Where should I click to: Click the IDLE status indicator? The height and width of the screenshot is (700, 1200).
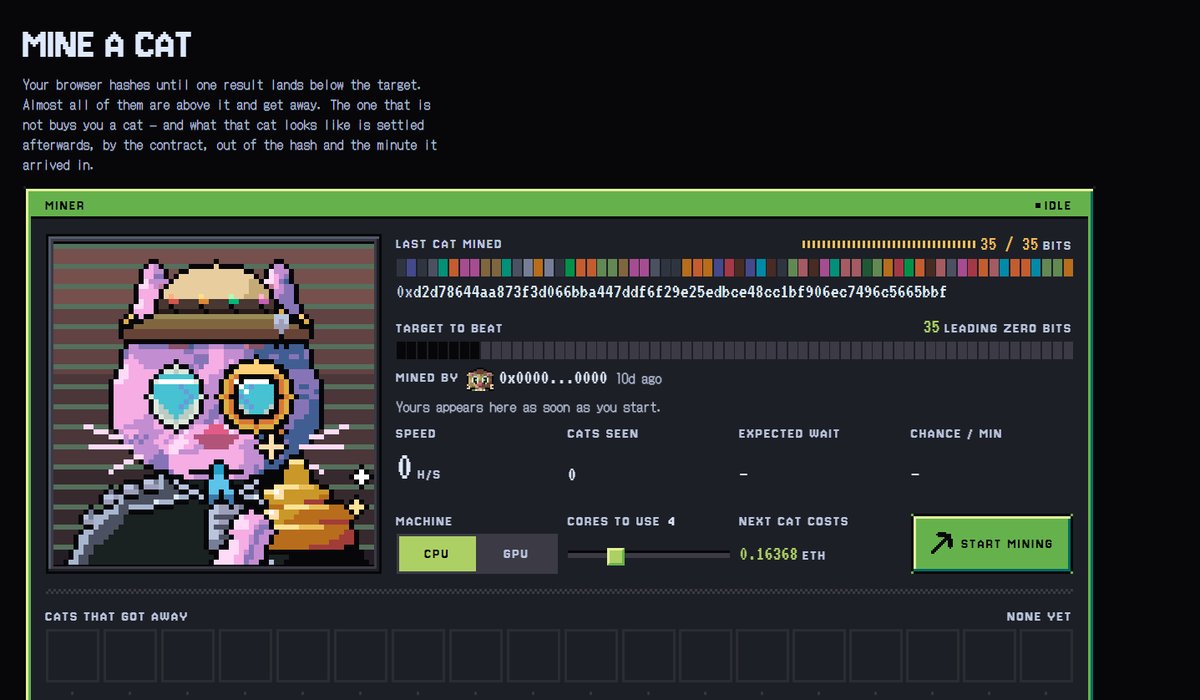[1053, 206]
